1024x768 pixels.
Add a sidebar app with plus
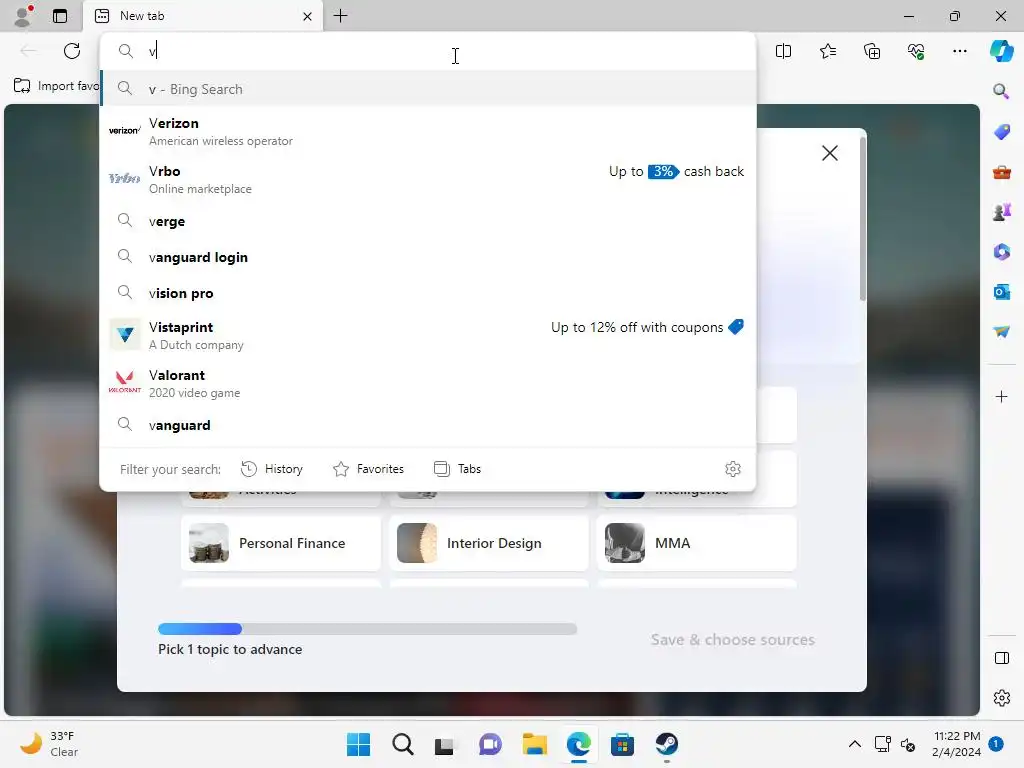[x=1001, y=396]
